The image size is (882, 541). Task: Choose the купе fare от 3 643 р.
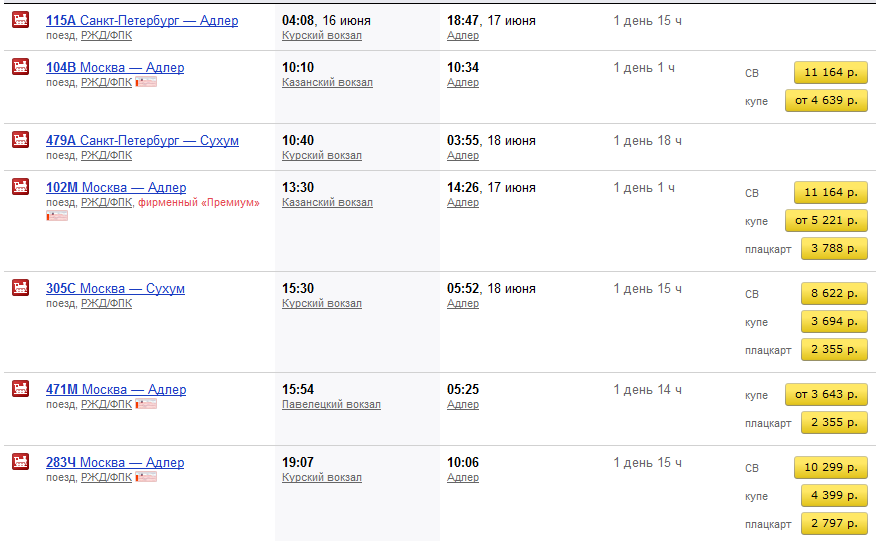[826, 395]
